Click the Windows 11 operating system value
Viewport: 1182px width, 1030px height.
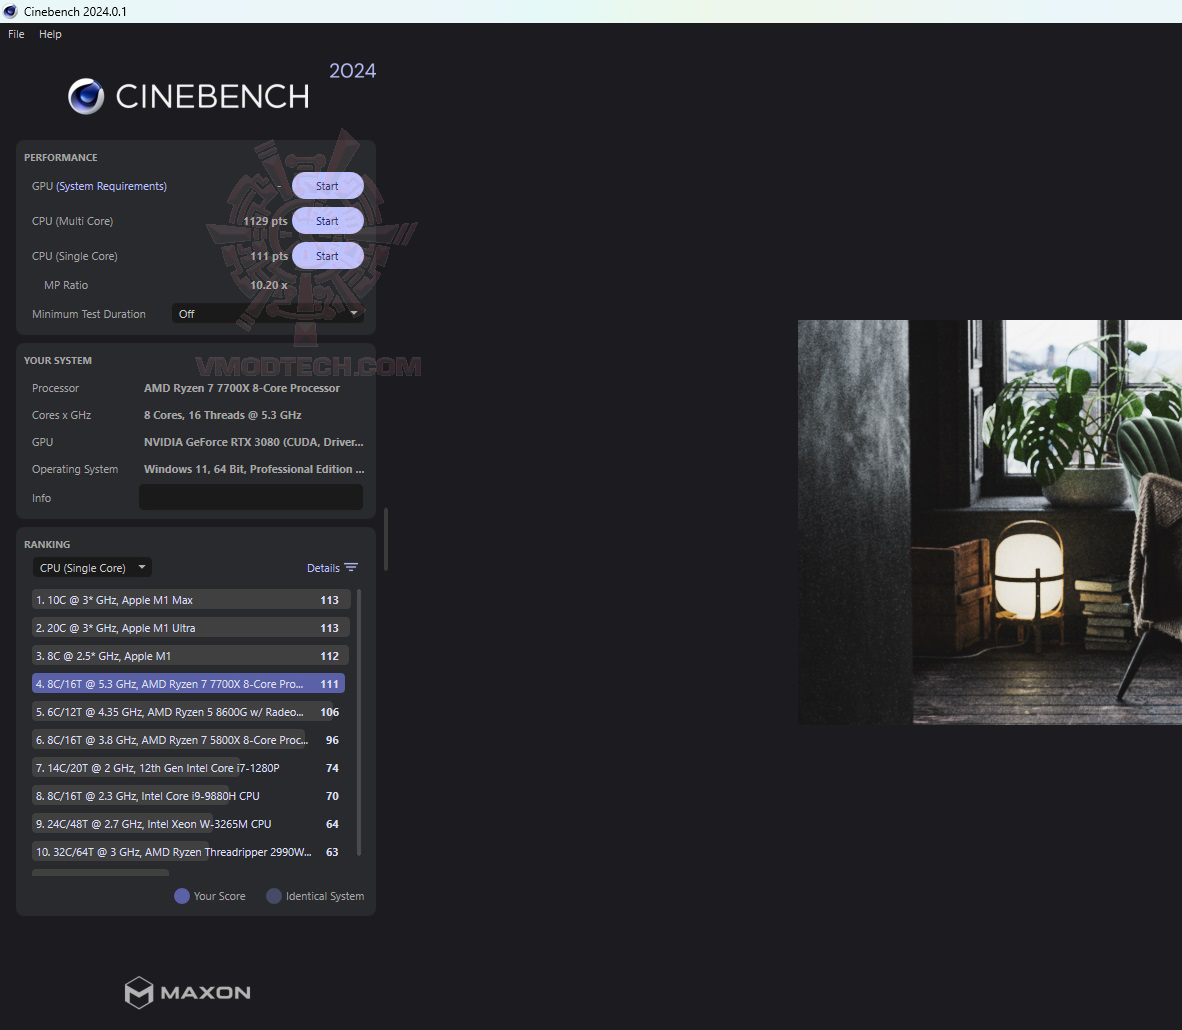(x=254, y=469)
